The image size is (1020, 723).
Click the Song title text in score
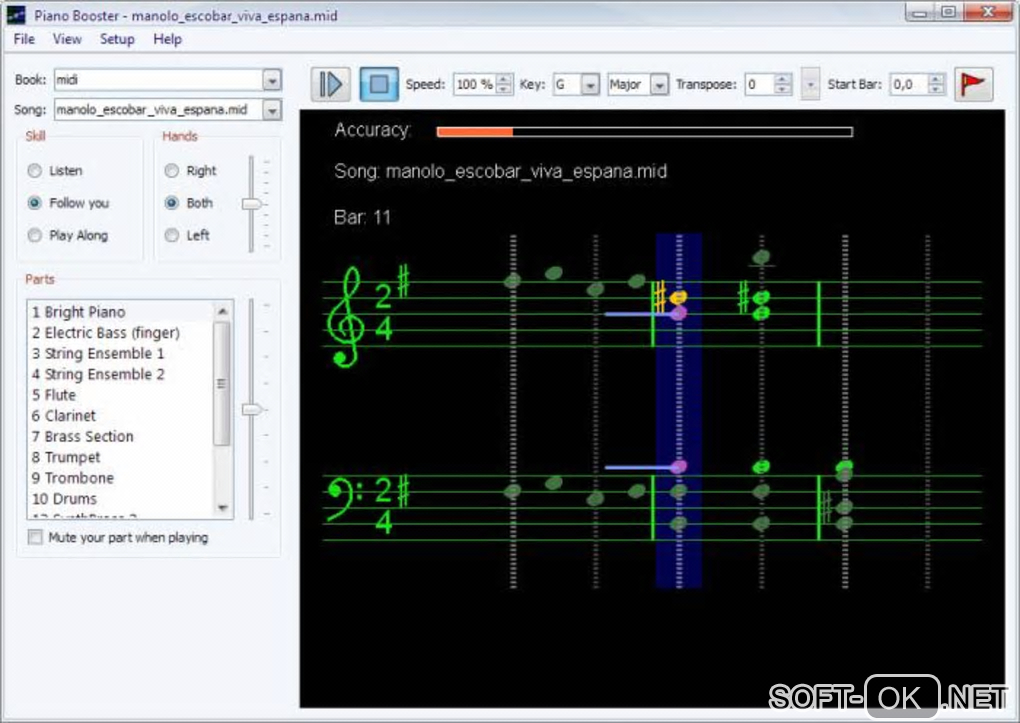coord(500,171)
